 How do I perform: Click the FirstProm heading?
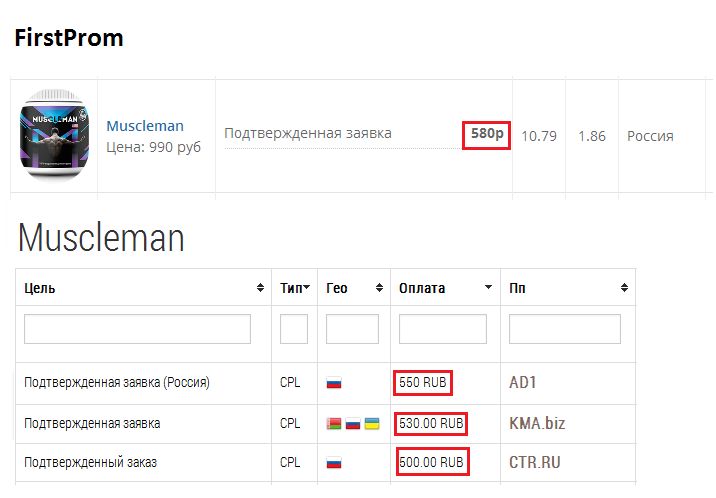pyautogui.click(x=69, y=37)
